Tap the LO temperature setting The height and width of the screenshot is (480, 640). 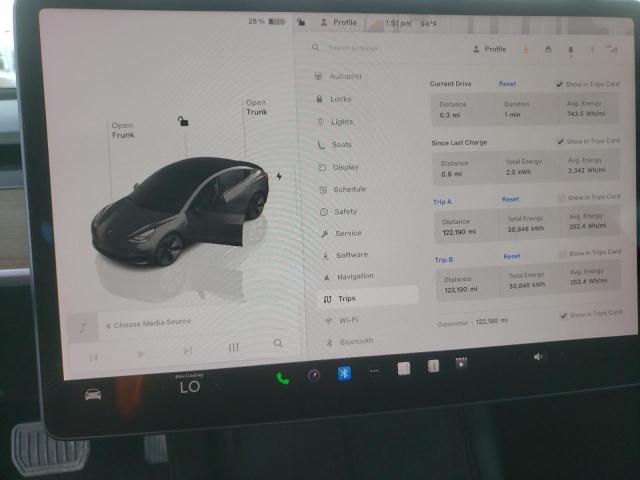(x=190, y=386)
